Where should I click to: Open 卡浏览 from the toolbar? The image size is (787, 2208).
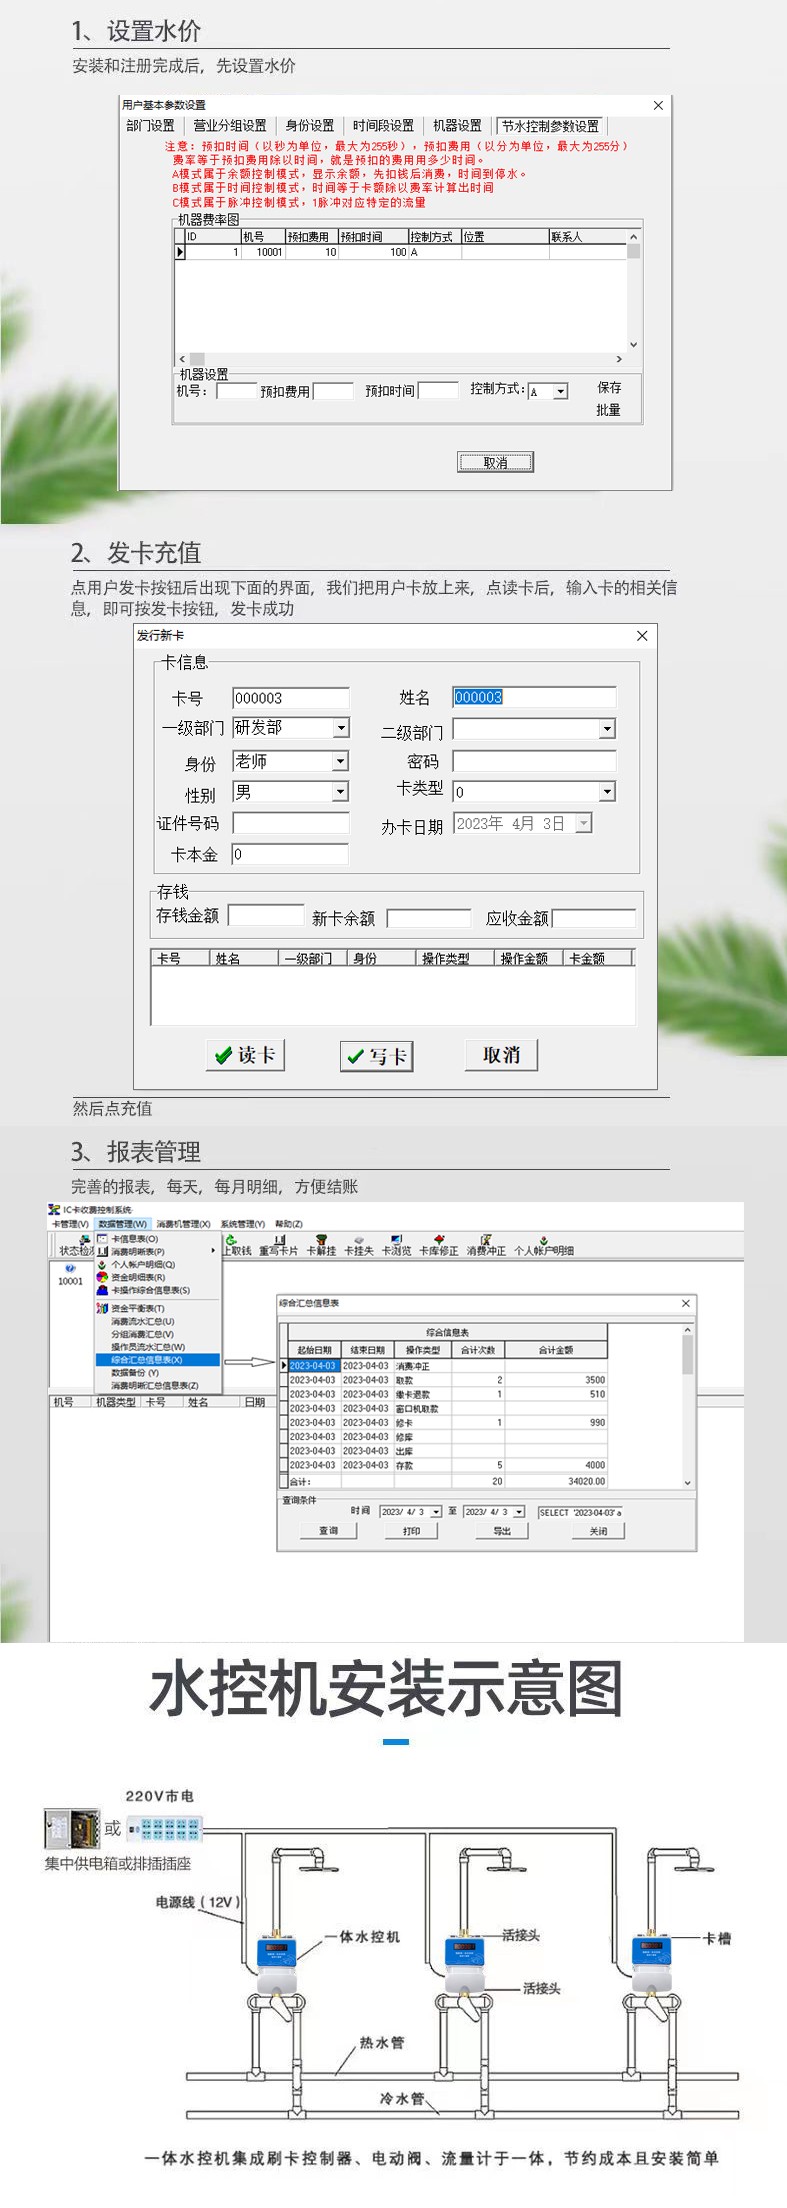coord(396,1245)
